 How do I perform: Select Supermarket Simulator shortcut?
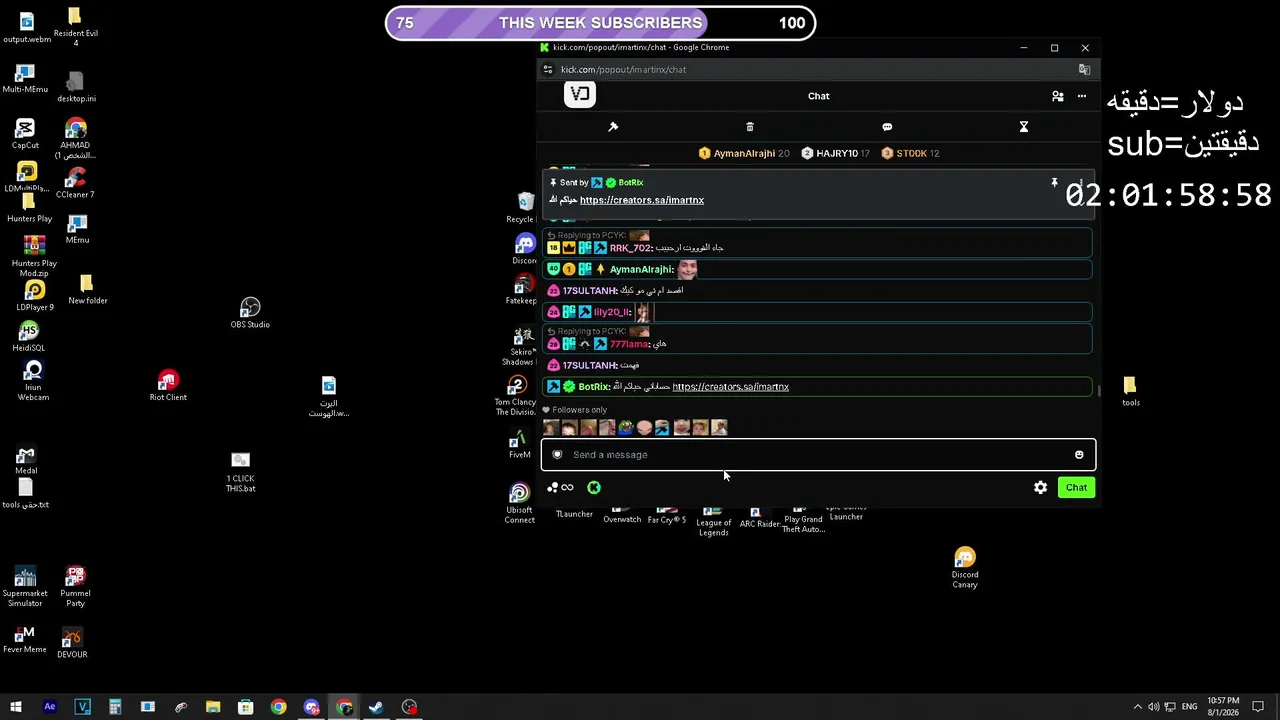25,587
